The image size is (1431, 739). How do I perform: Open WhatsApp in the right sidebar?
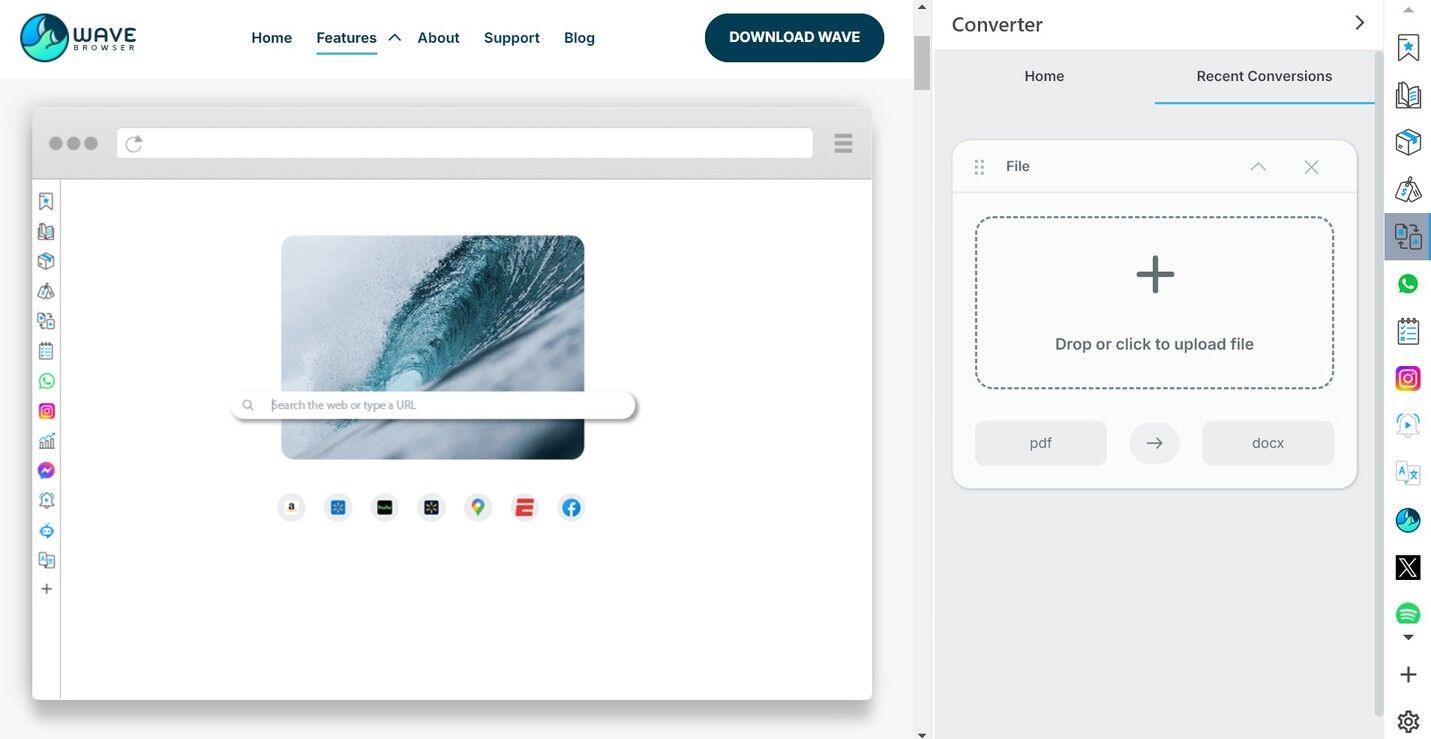click(x=1408, y=284)
